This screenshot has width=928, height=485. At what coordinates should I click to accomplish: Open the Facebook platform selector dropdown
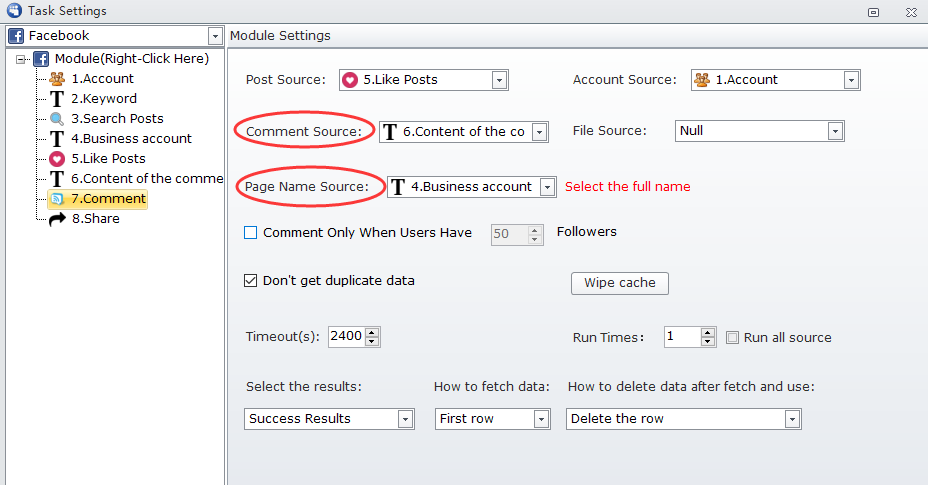[215, 36]
